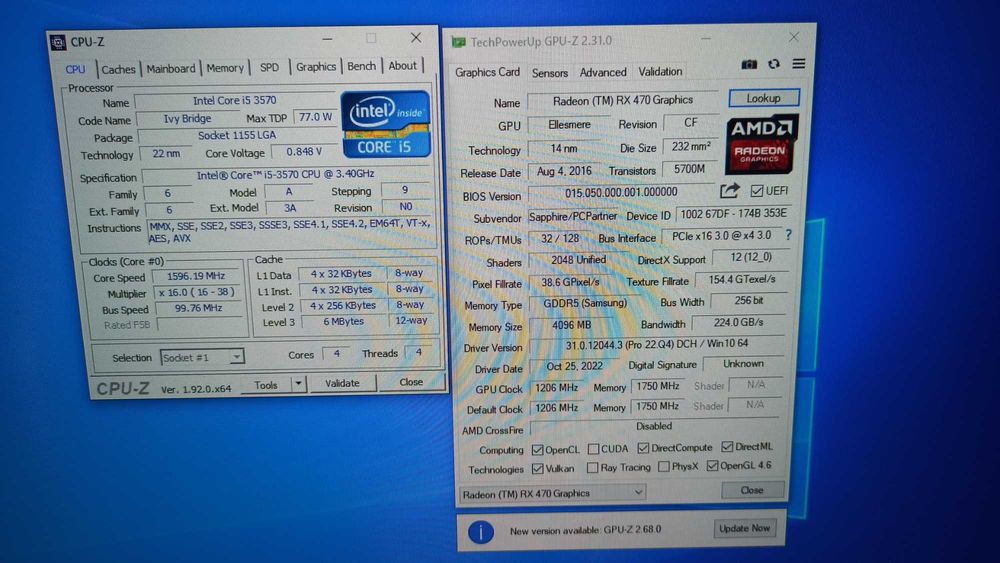Image resolution: width=1000 pixels, height=563 pixels.
Task: Toggle the Vulkan checkbox
Action: coord(537,469)
